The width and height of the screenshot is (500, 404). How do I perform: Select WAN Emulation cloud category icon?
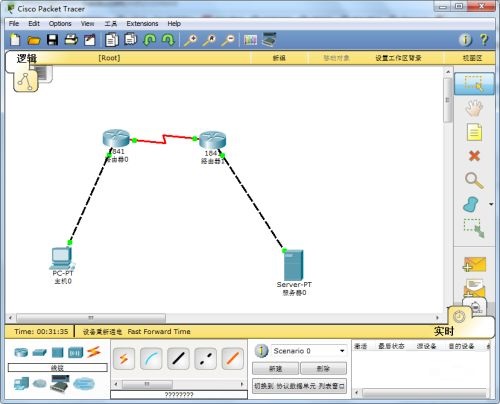(x=39, y=384)
